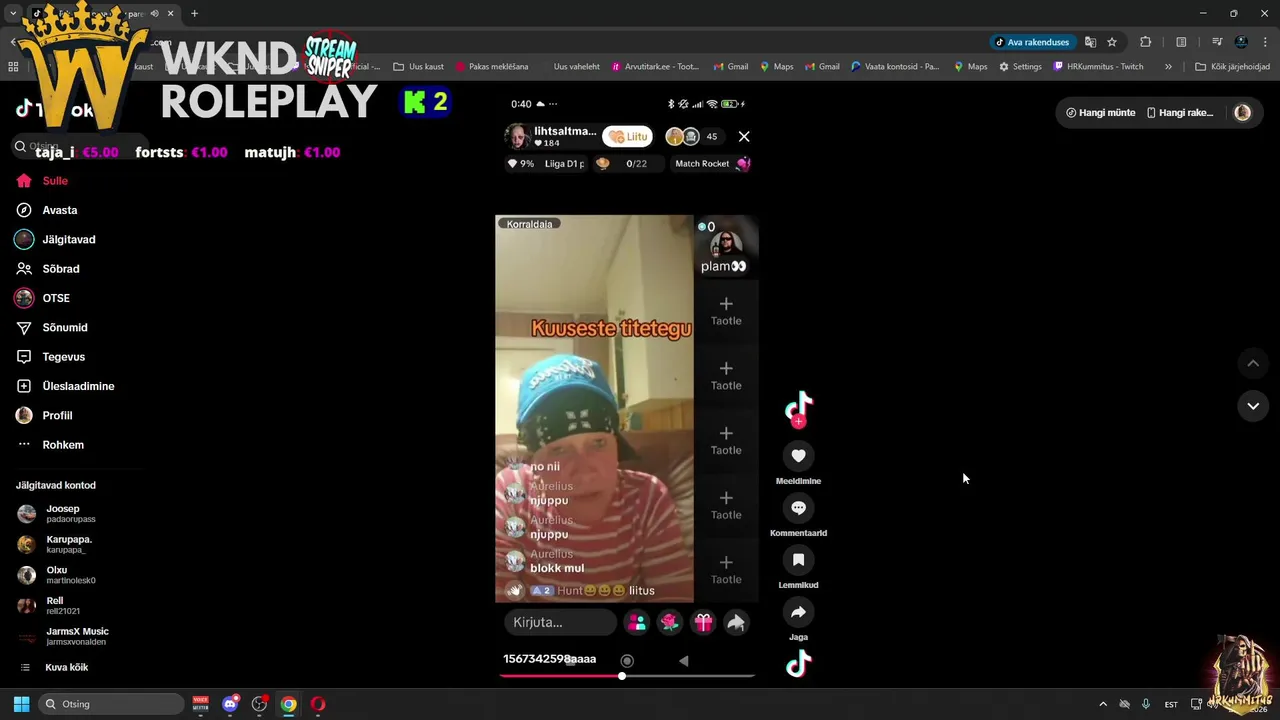The image size is (1280, 720).
Task: Click the back triangle control
Action: [683, 661]
